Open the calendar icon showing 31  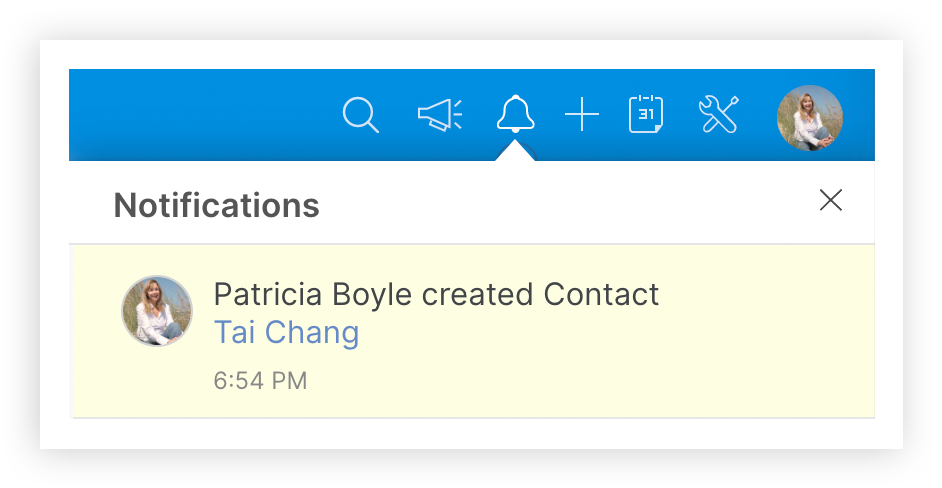pos(646,114)
